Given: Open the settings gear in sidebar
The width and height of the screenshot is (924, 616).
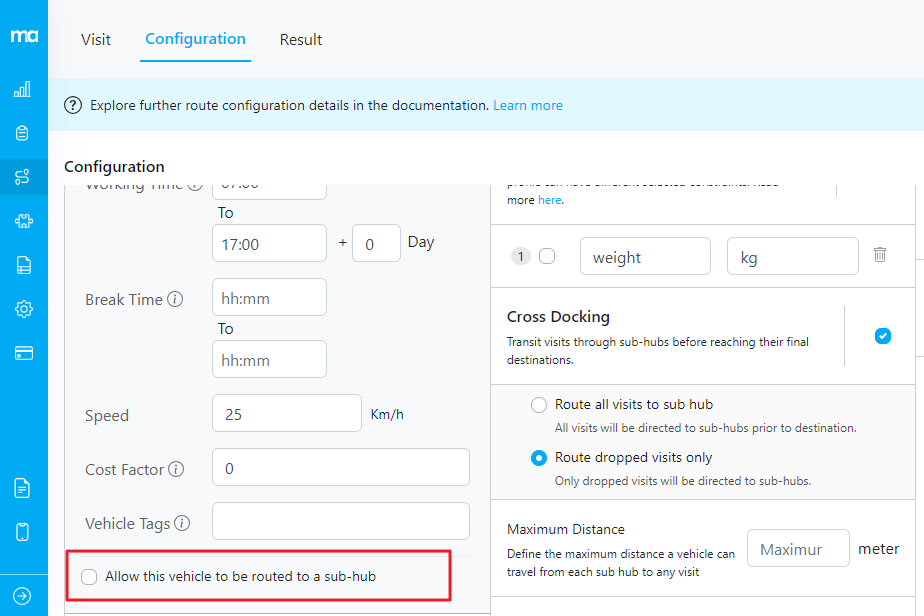Looking at the screenshot, I should (22, 309).
